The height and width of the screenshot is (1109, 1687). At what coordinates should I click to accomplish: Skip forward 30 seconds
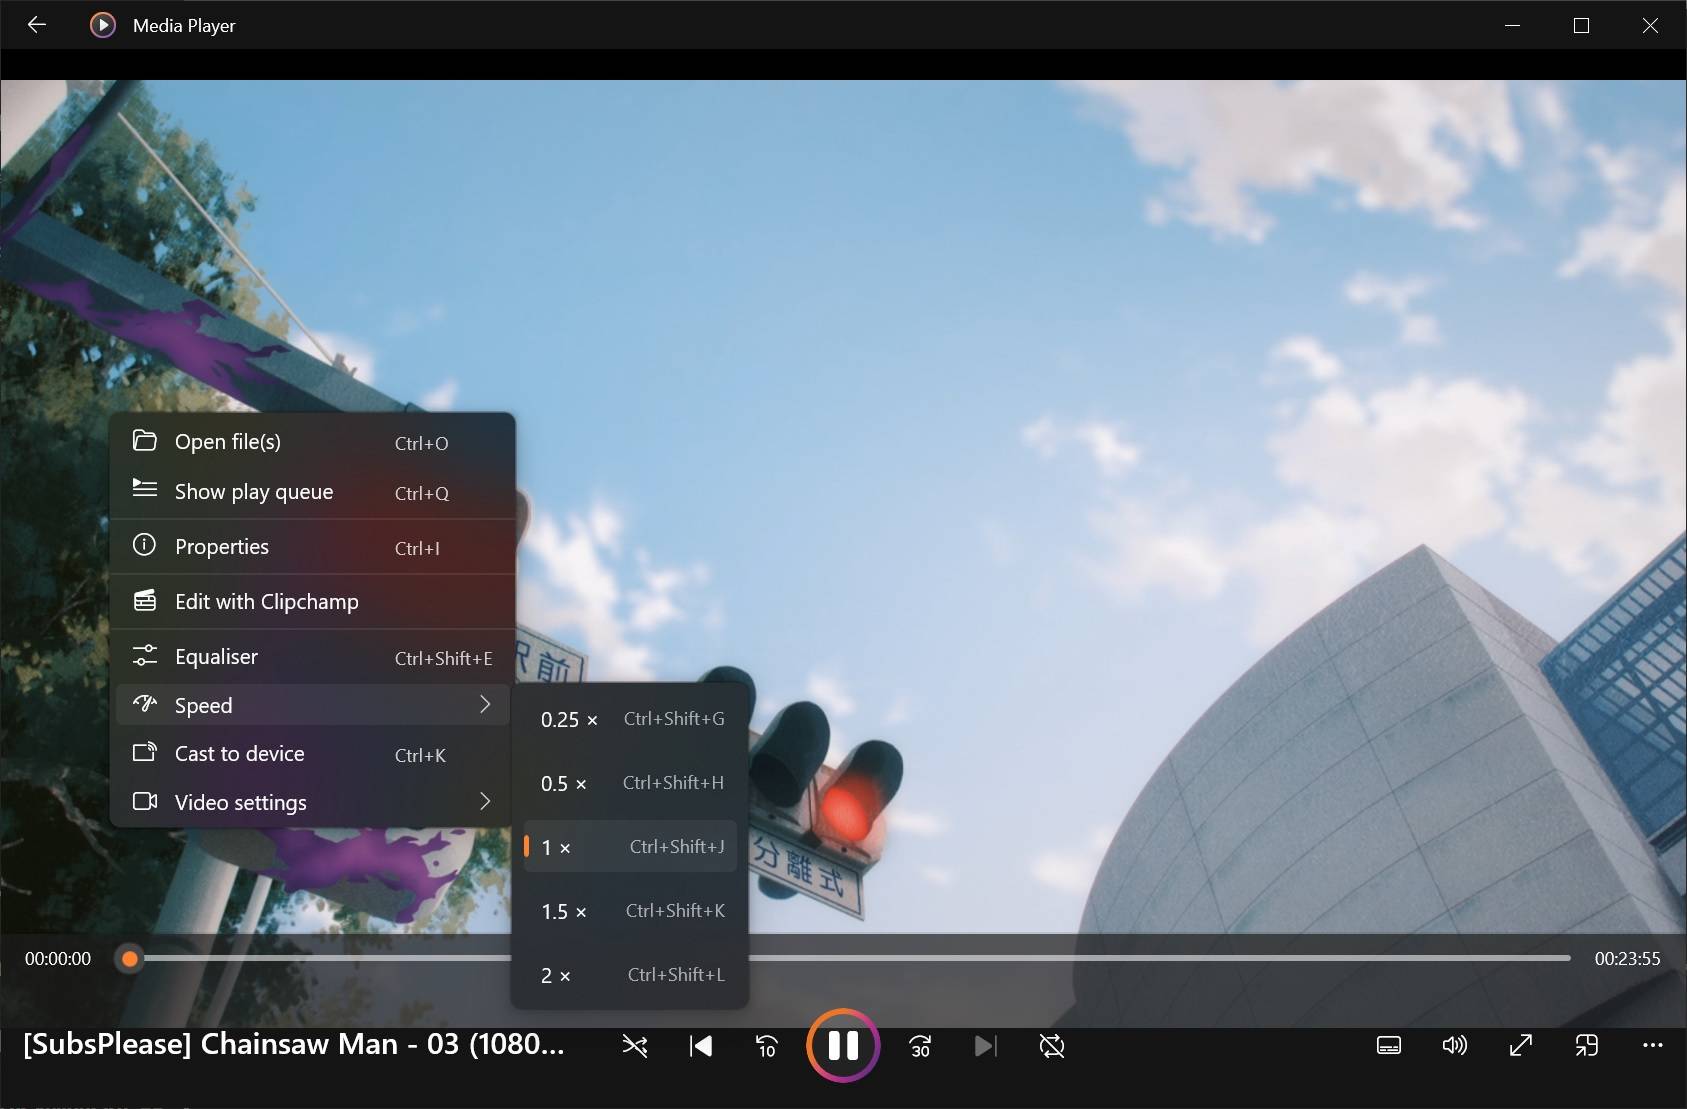(920, 1046)
